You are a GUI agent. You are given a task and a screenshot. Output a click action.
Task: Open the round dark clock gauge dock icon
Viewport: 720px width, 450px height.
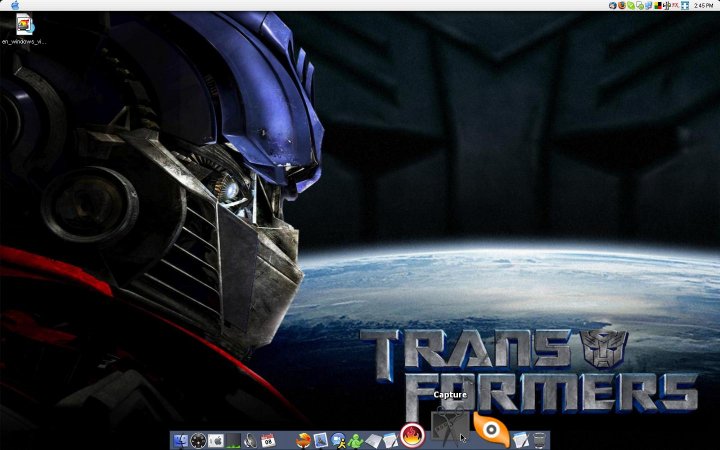click(x=198, y=441)
